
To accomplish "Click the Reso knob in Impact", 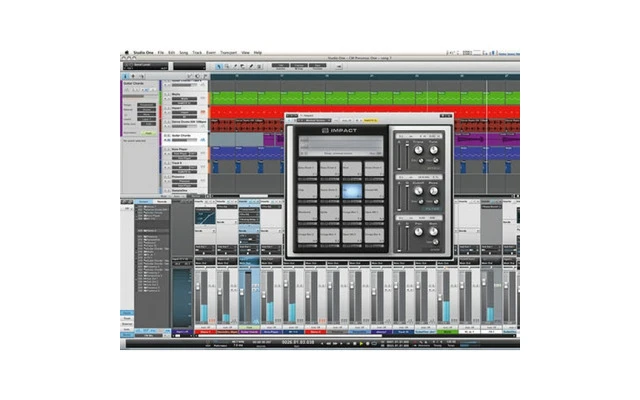I will [x=433, y=191].
